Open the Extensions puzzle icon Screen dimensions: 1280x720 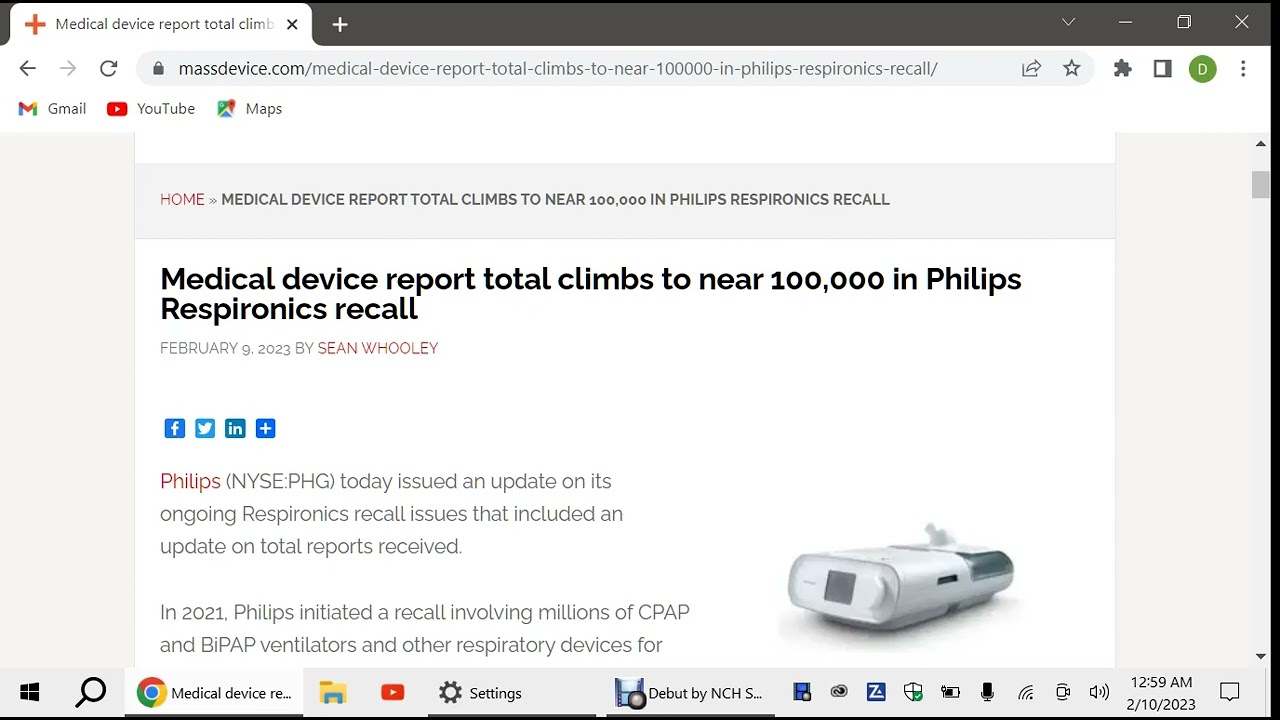coord(1123,68)
